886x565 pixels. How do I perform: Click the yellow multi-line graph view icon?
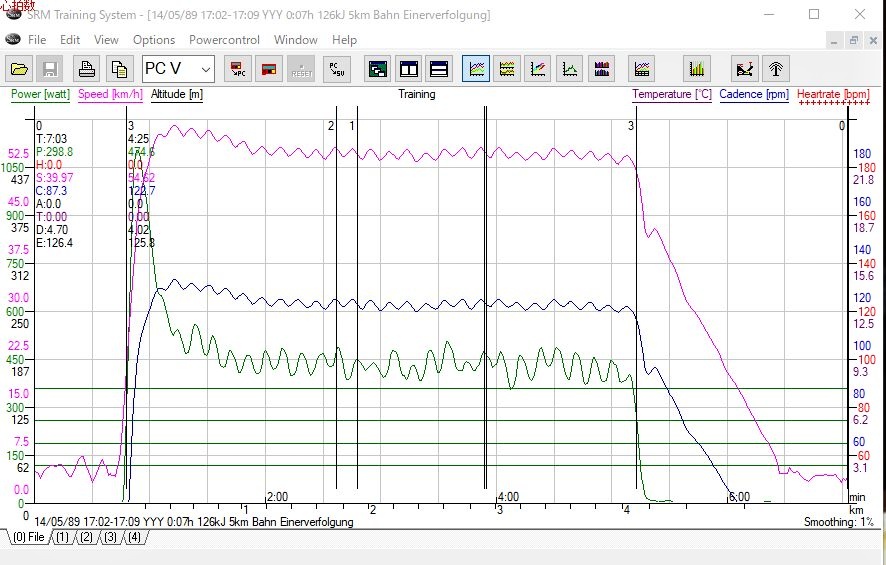pyautogui.click(x=507, y=69)
